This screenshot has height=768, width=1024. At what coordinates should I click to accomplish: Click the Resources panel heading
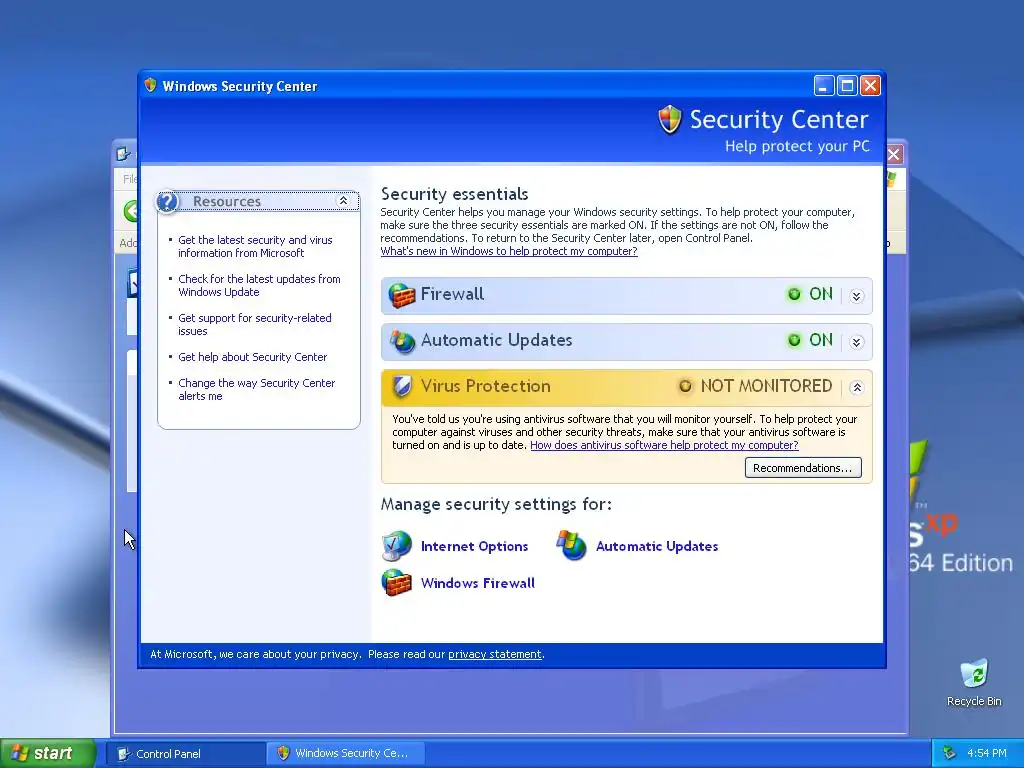pos(227,201)
